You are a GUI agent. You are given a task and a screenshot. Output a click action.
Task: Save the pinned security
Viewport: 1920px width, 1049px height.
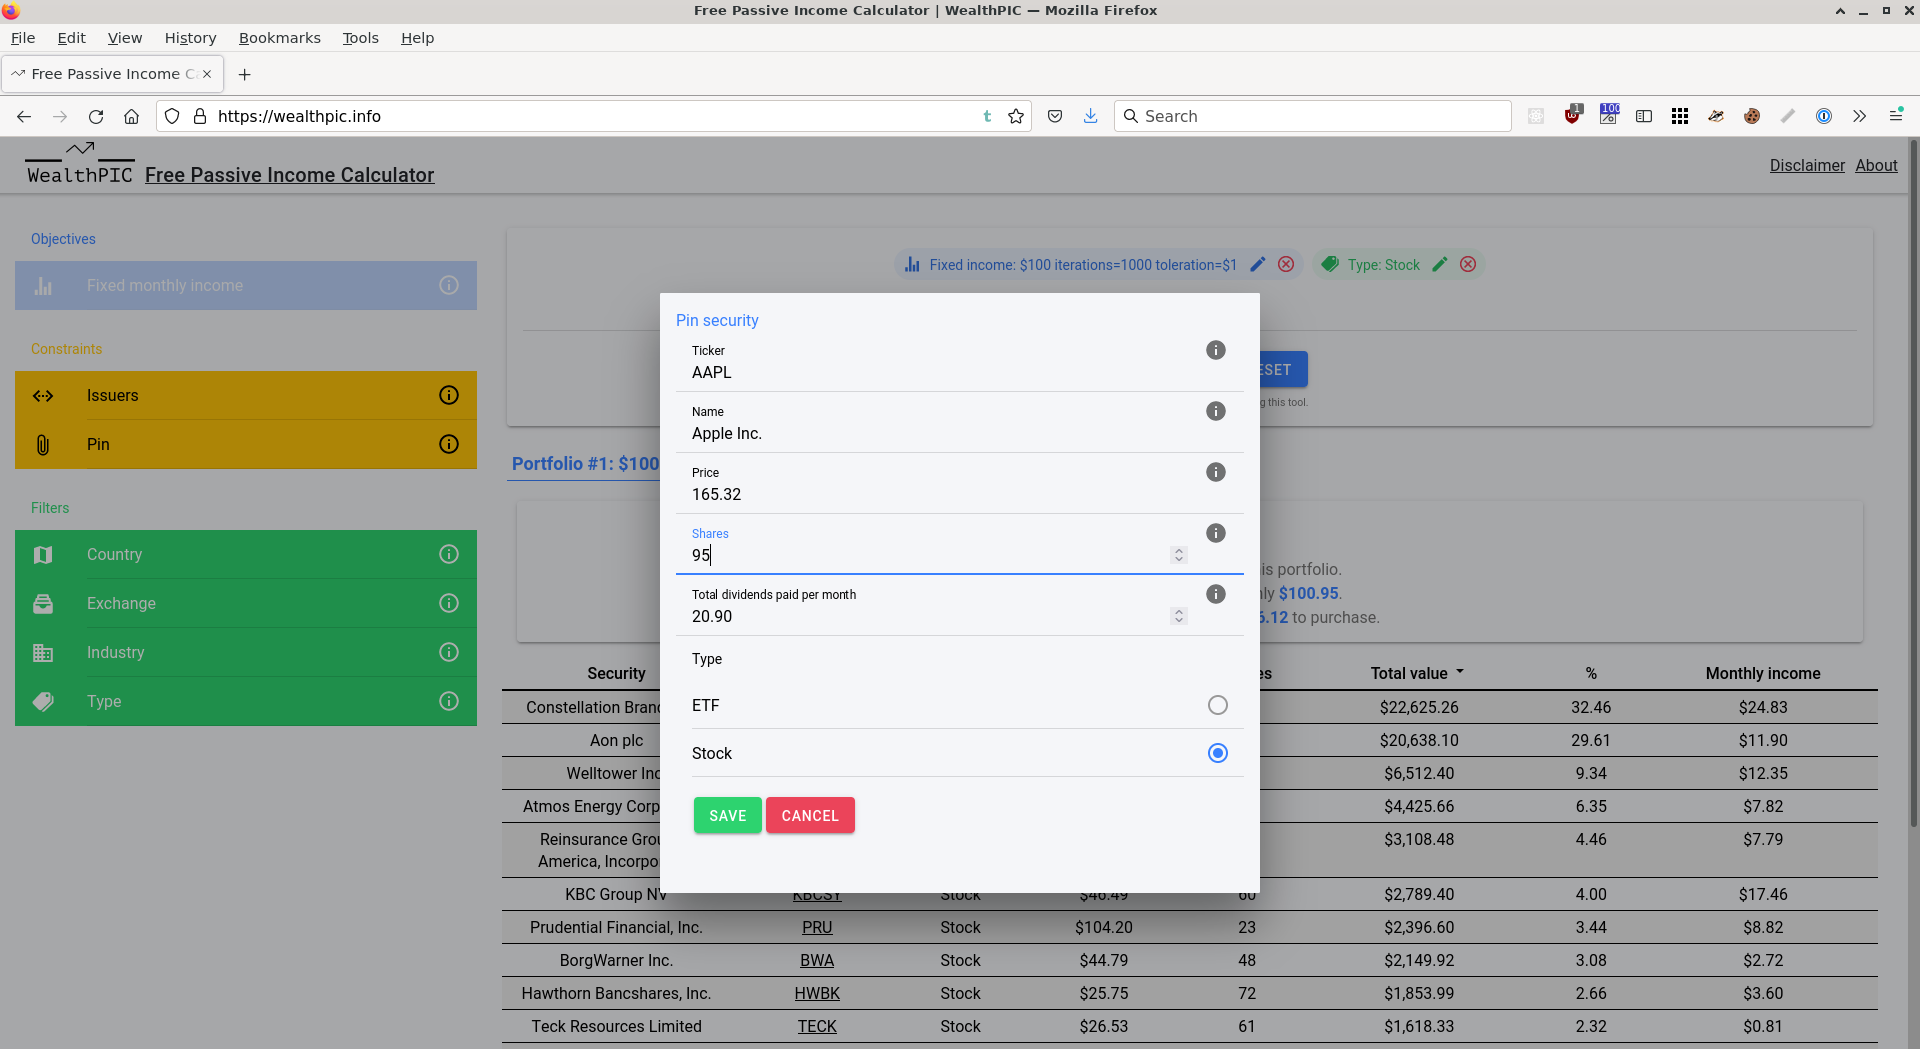click(x=727, y=815)
